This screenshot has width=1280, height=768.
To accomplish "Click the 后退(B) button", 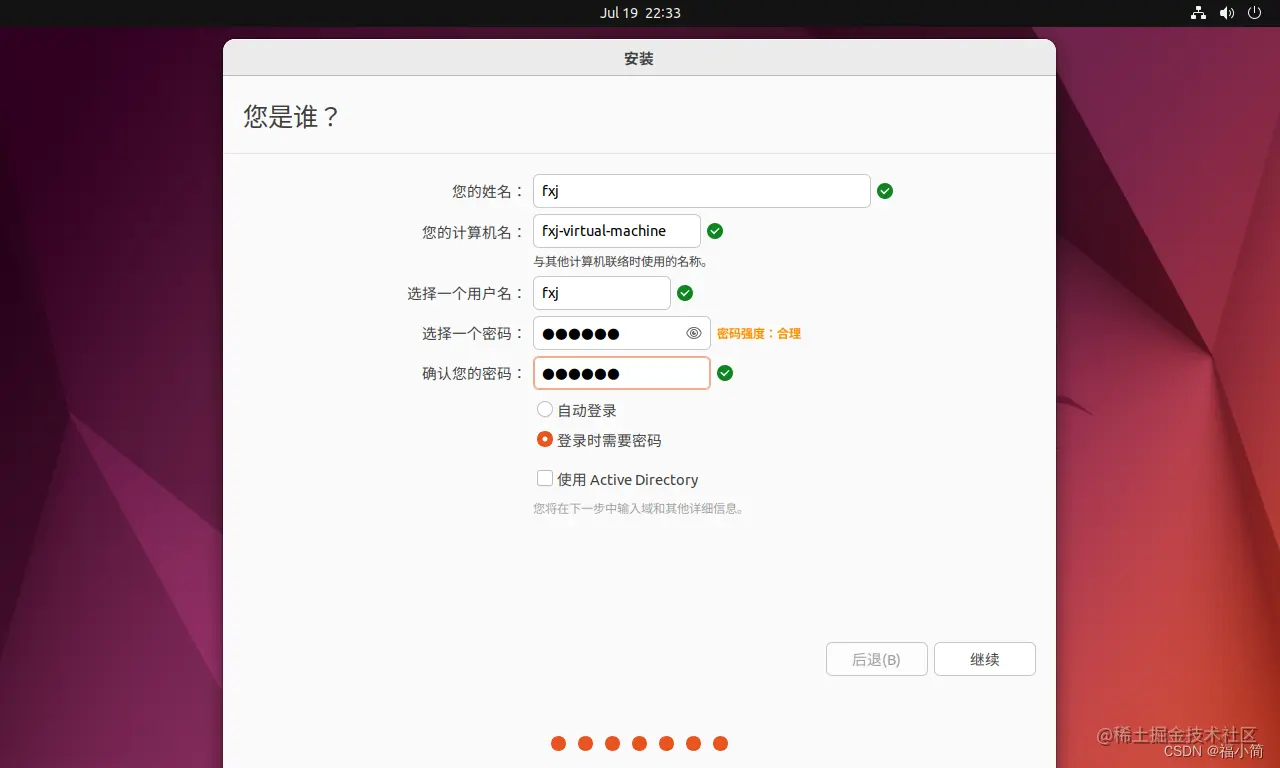I will (877, 659).
